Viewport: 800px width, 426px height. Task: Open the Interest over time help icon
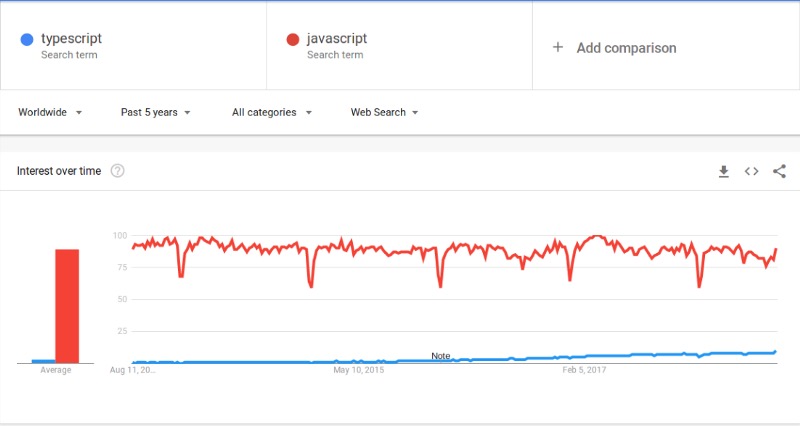pos(117,170)
